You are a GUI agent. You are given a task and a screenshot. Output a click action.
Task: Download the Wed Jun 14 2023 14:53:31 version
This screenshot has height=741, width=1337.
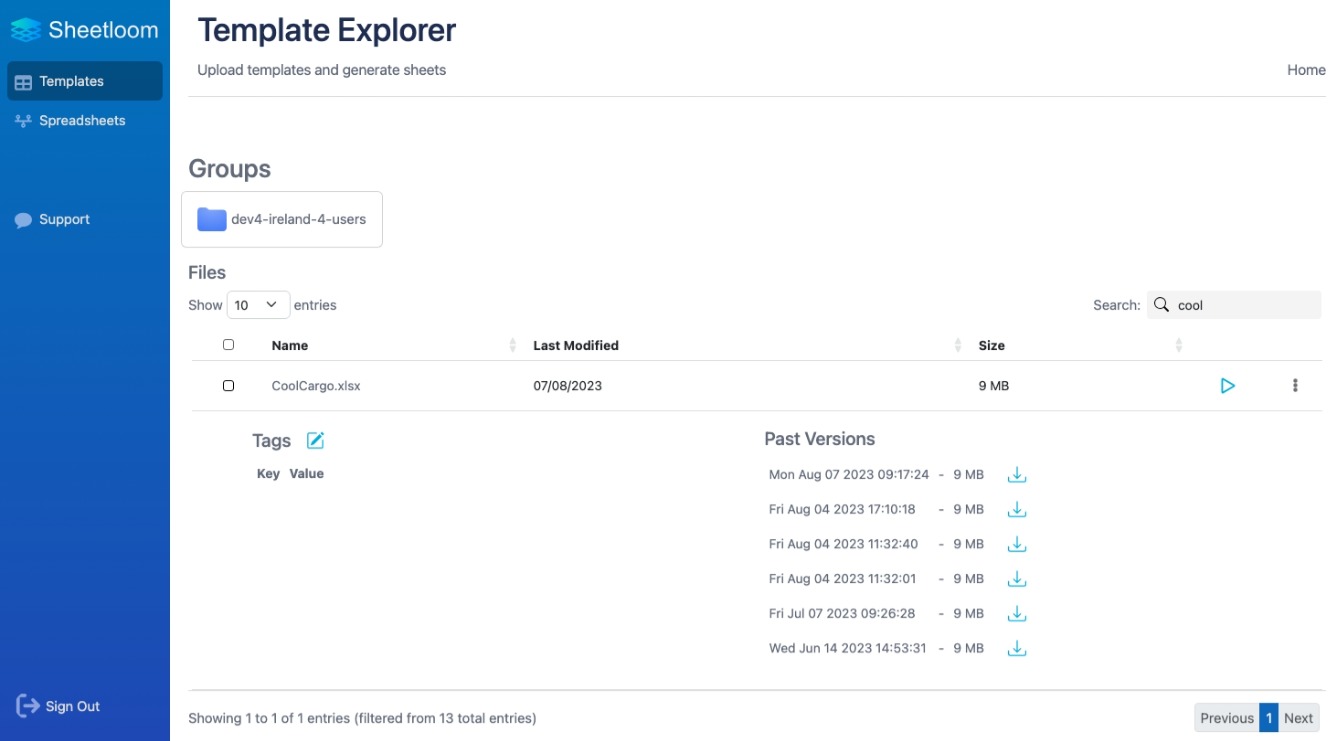(1017, 649)
